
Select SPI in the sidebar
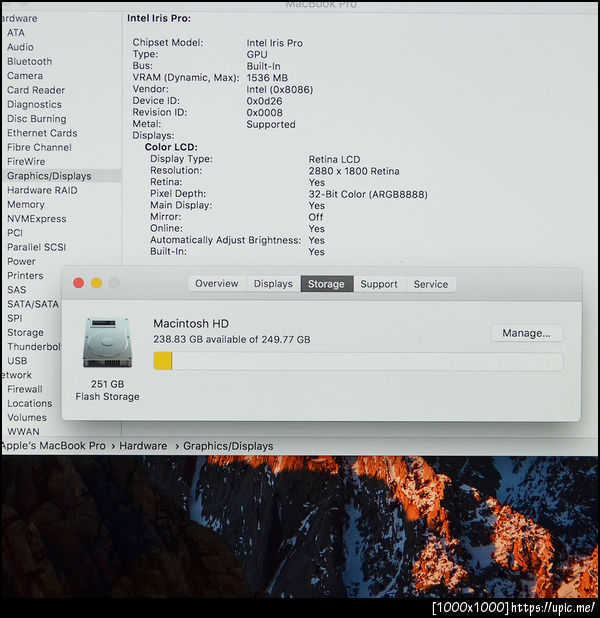[15, 318]
